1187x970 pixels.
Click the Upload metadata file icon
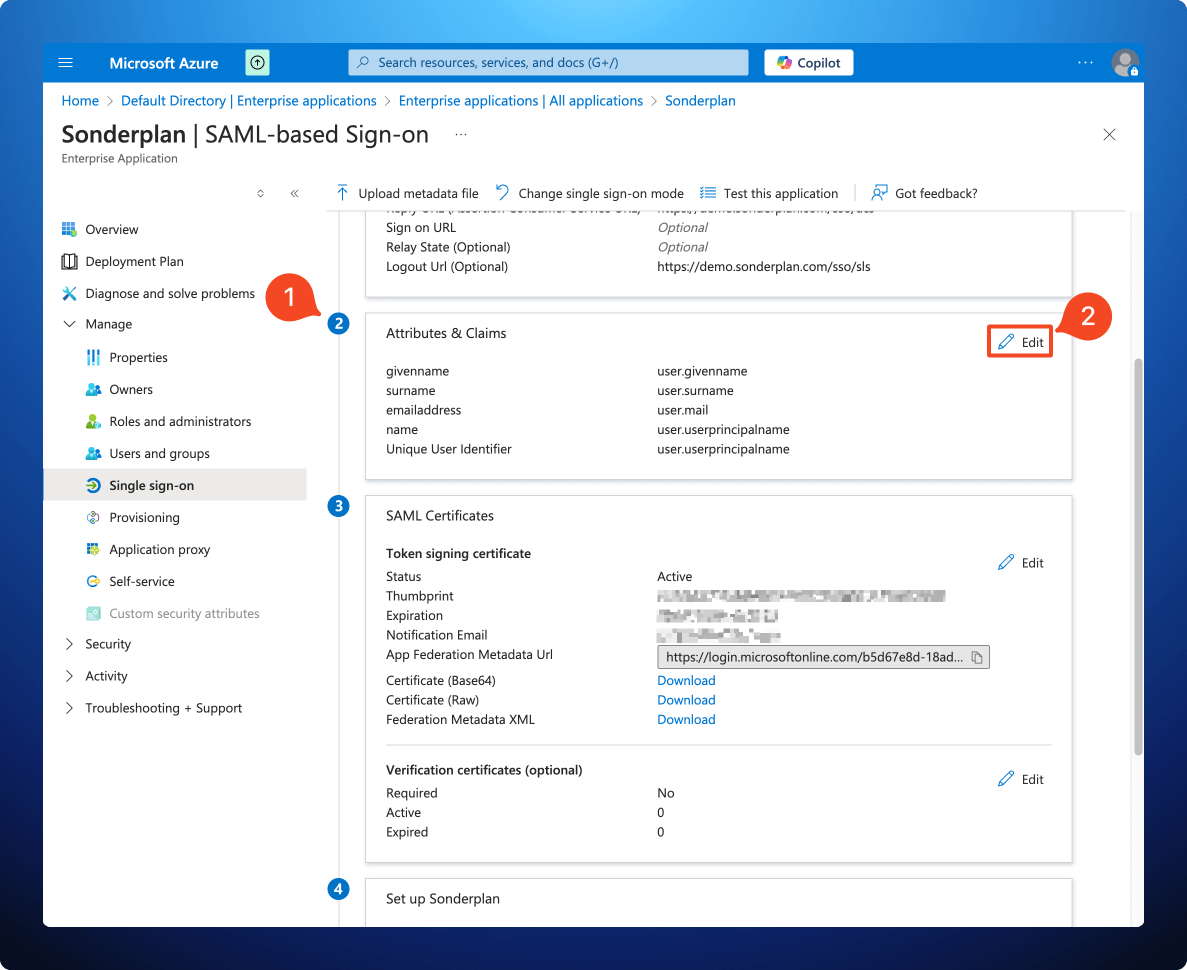[x=343, y=192]
